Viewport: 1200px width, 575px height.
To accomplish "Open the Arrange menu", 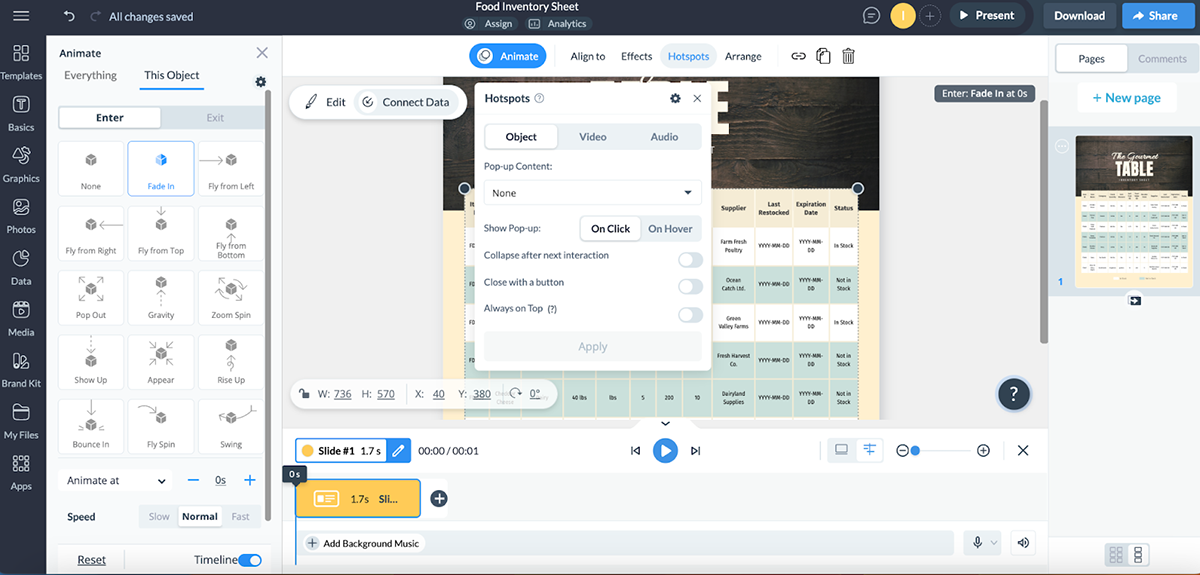I will (743, 57).
